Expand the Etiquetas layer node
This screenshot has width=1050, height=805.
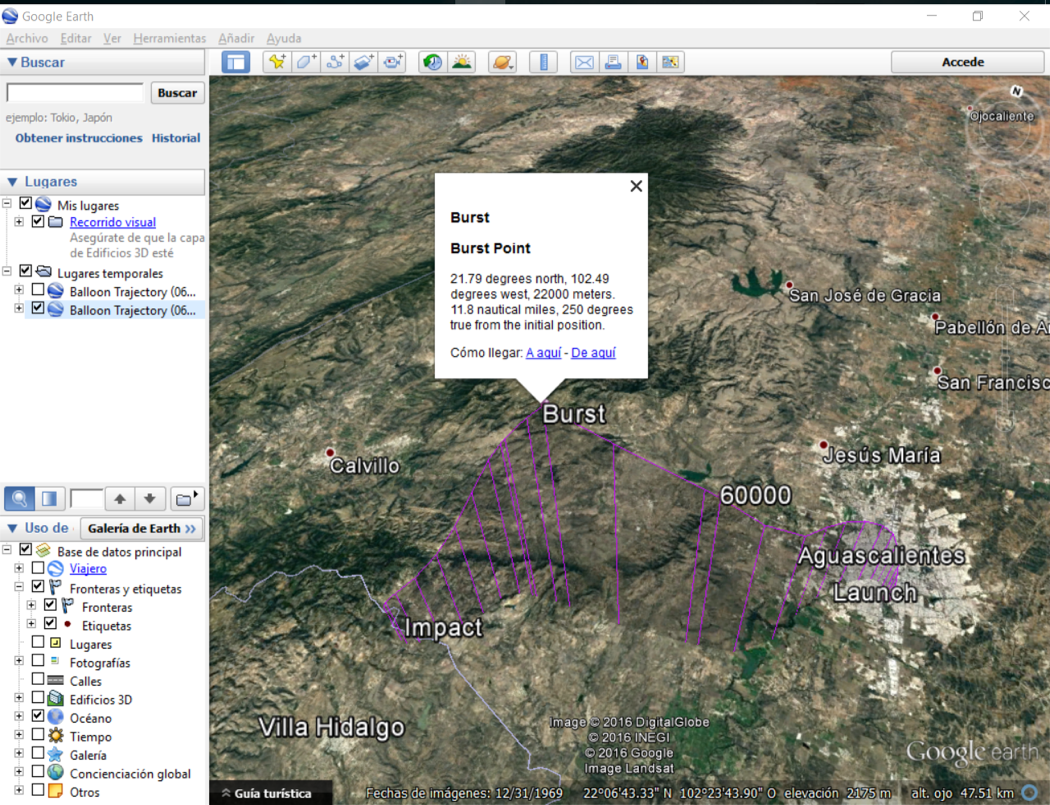tap(31, 624)
